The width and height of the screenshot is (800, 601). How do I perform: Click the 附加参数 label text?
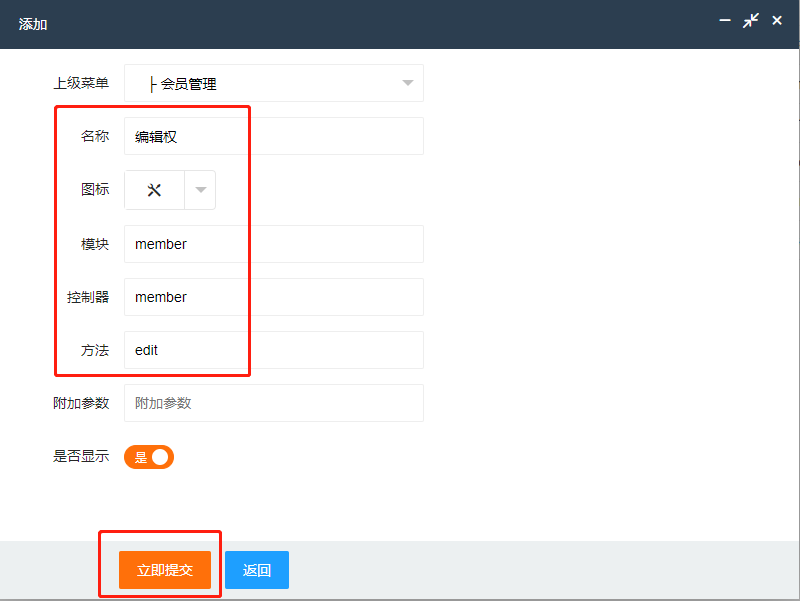pos(80,403)
